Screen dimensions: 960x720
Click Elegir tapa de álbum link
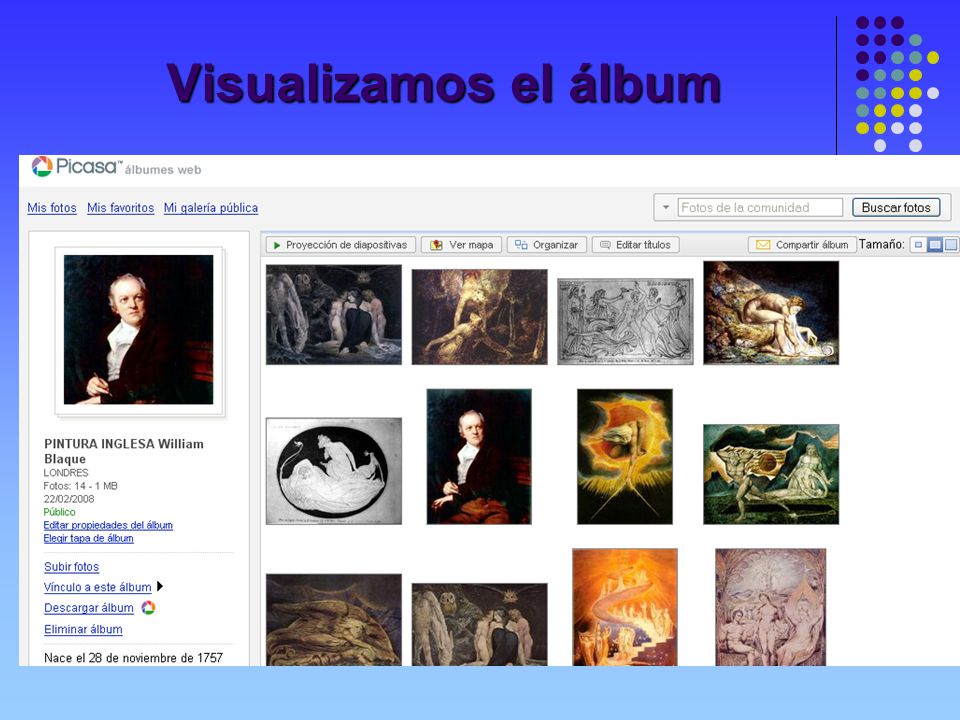pyautogui.click(x=88, y=538)
